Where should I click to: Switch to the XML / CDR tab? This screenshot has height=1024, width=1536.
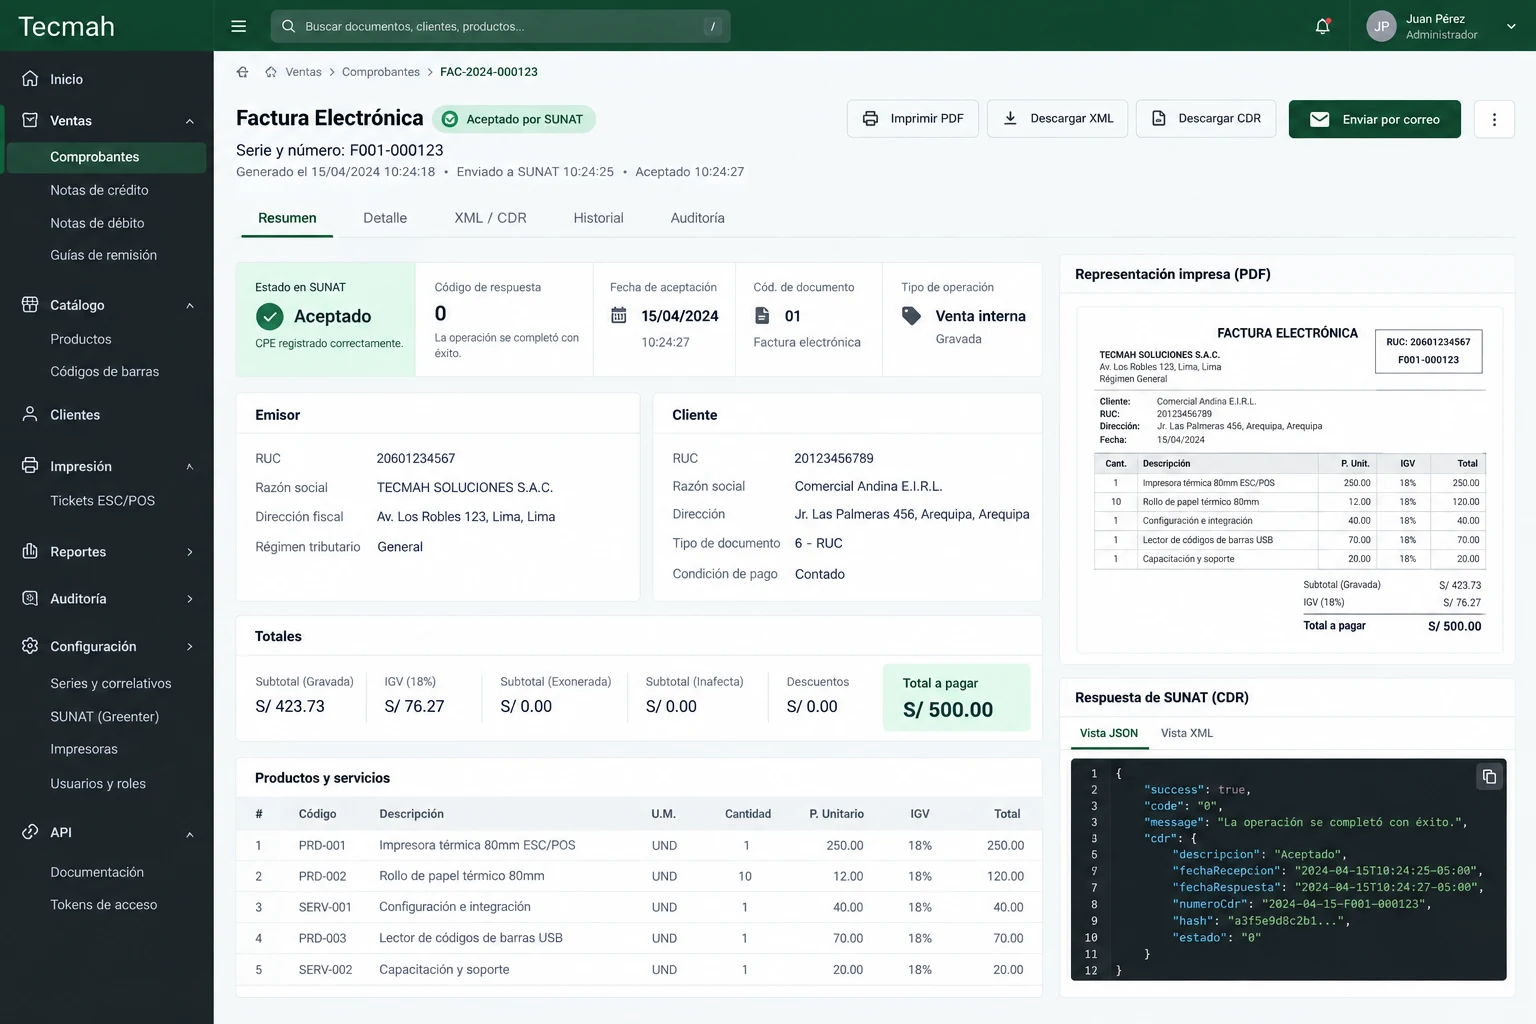point(490,218)
